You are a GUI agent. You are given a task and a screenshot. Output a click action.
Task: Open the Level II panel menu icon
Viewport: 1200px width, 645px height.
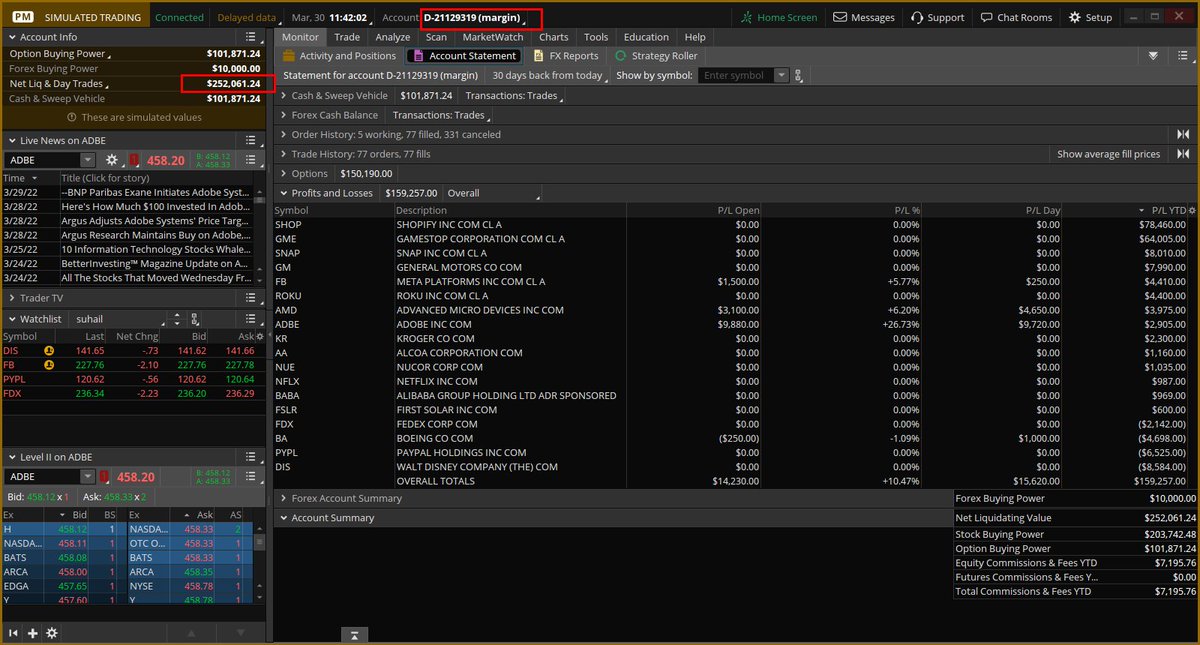click(253, 457)
